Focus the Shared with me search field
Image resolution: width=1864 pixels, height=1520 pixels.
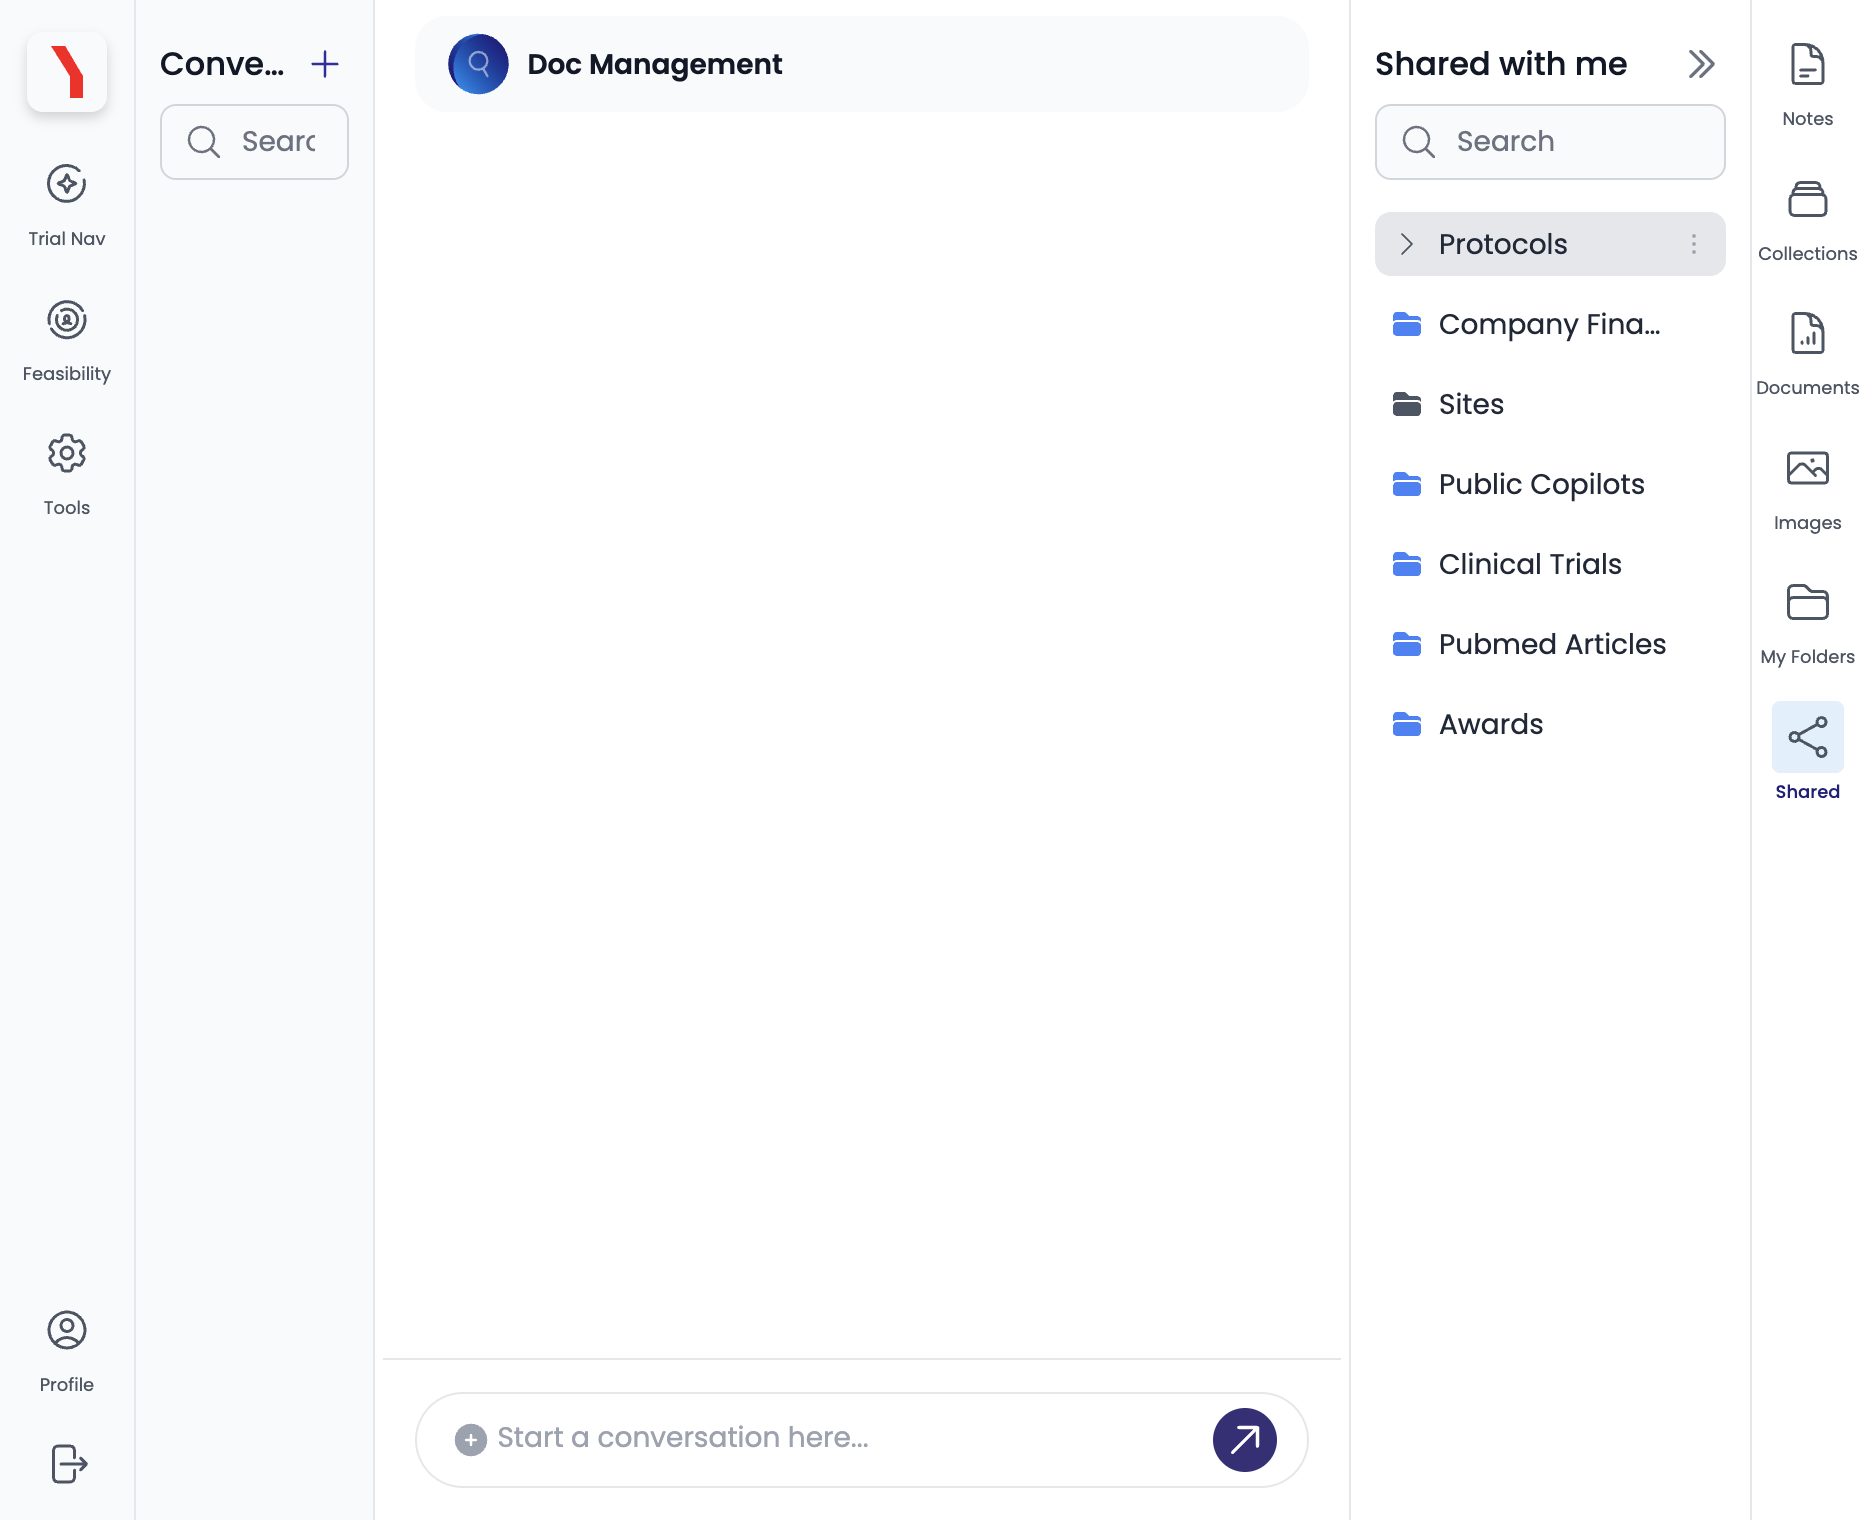[x=1550, y=142]
